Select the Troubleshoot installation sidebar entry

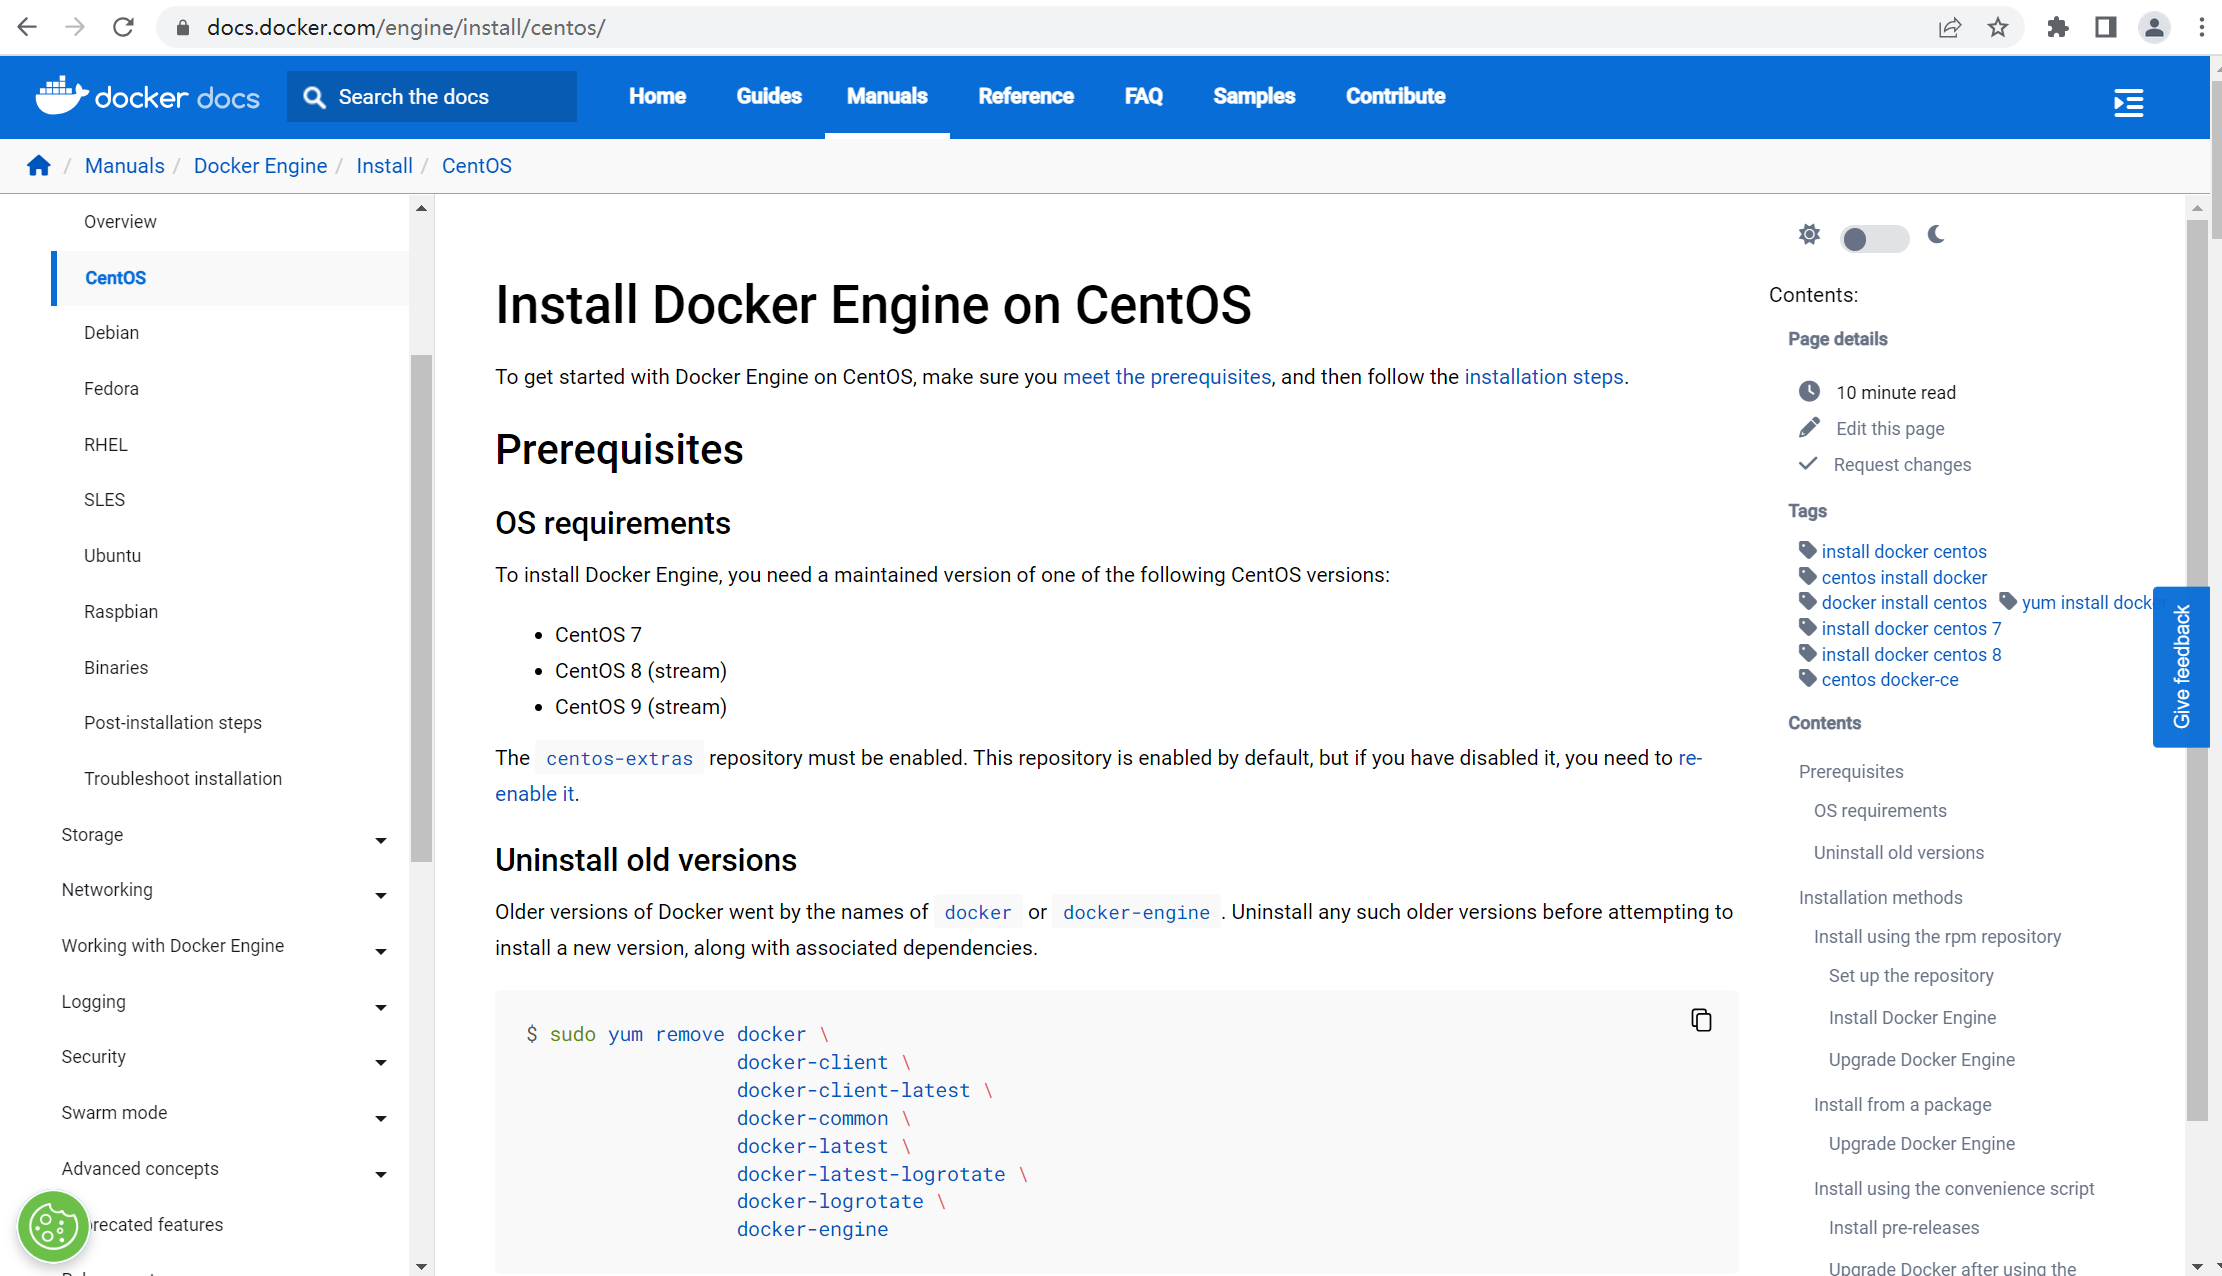coord(183,778)
